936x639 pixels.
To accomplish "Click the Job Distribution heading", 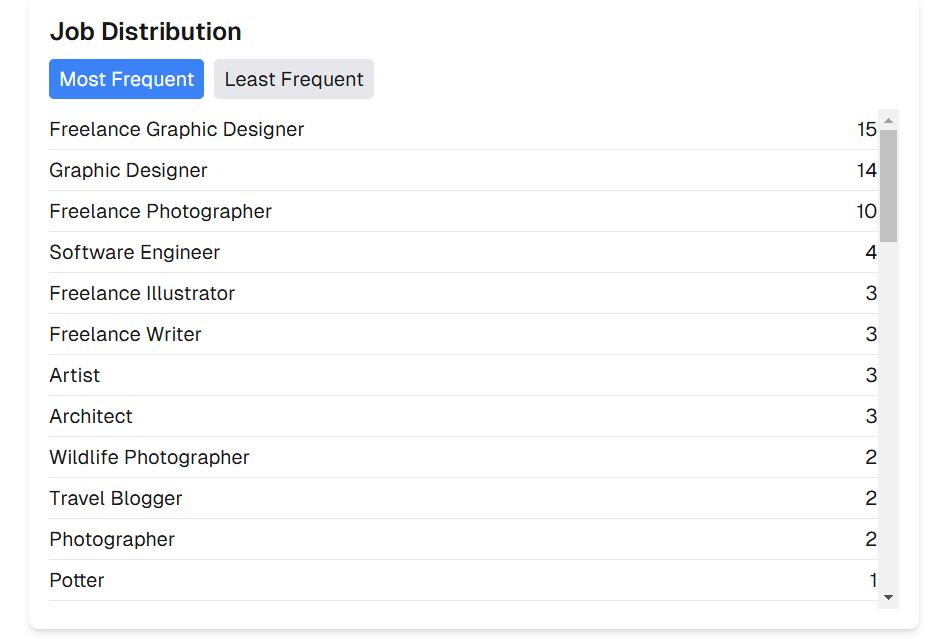I will (x=145, y=32).
